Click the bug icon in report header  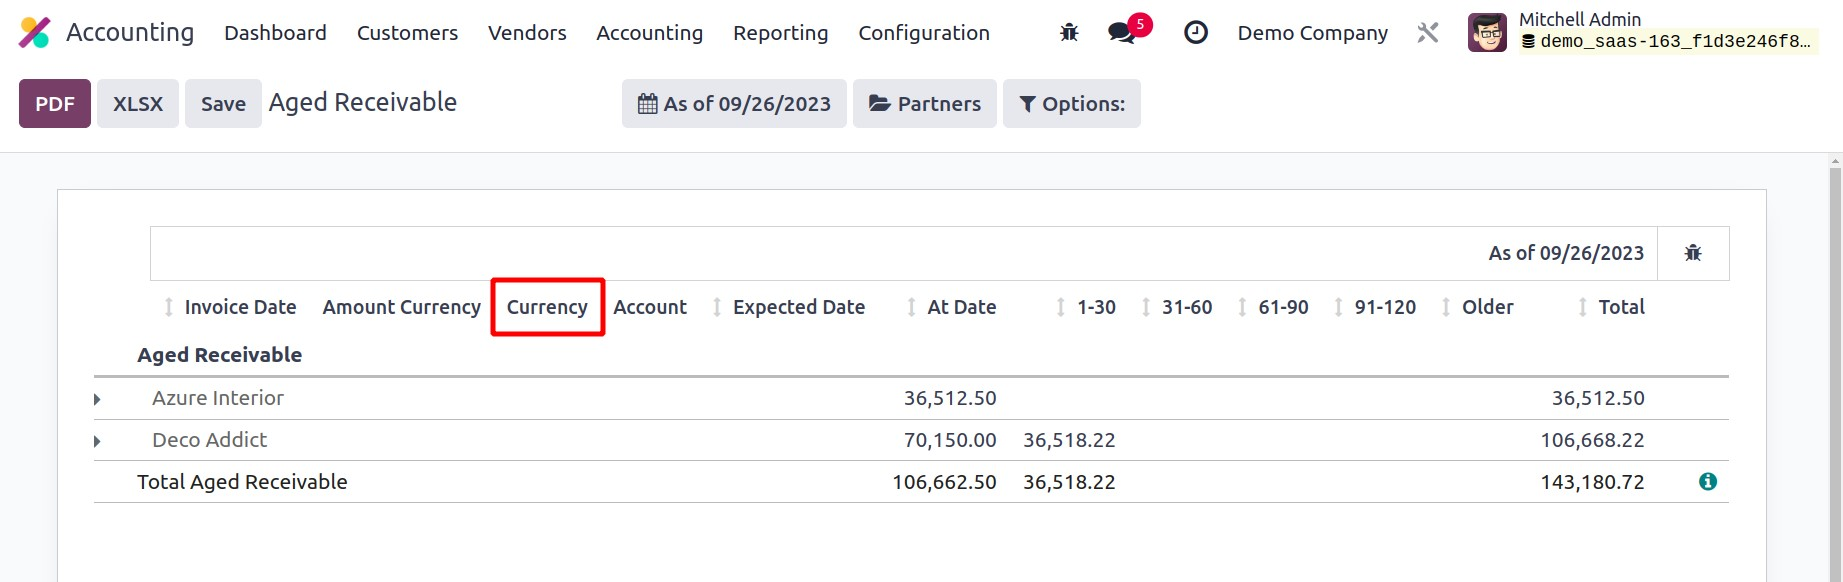[1692, 253]
